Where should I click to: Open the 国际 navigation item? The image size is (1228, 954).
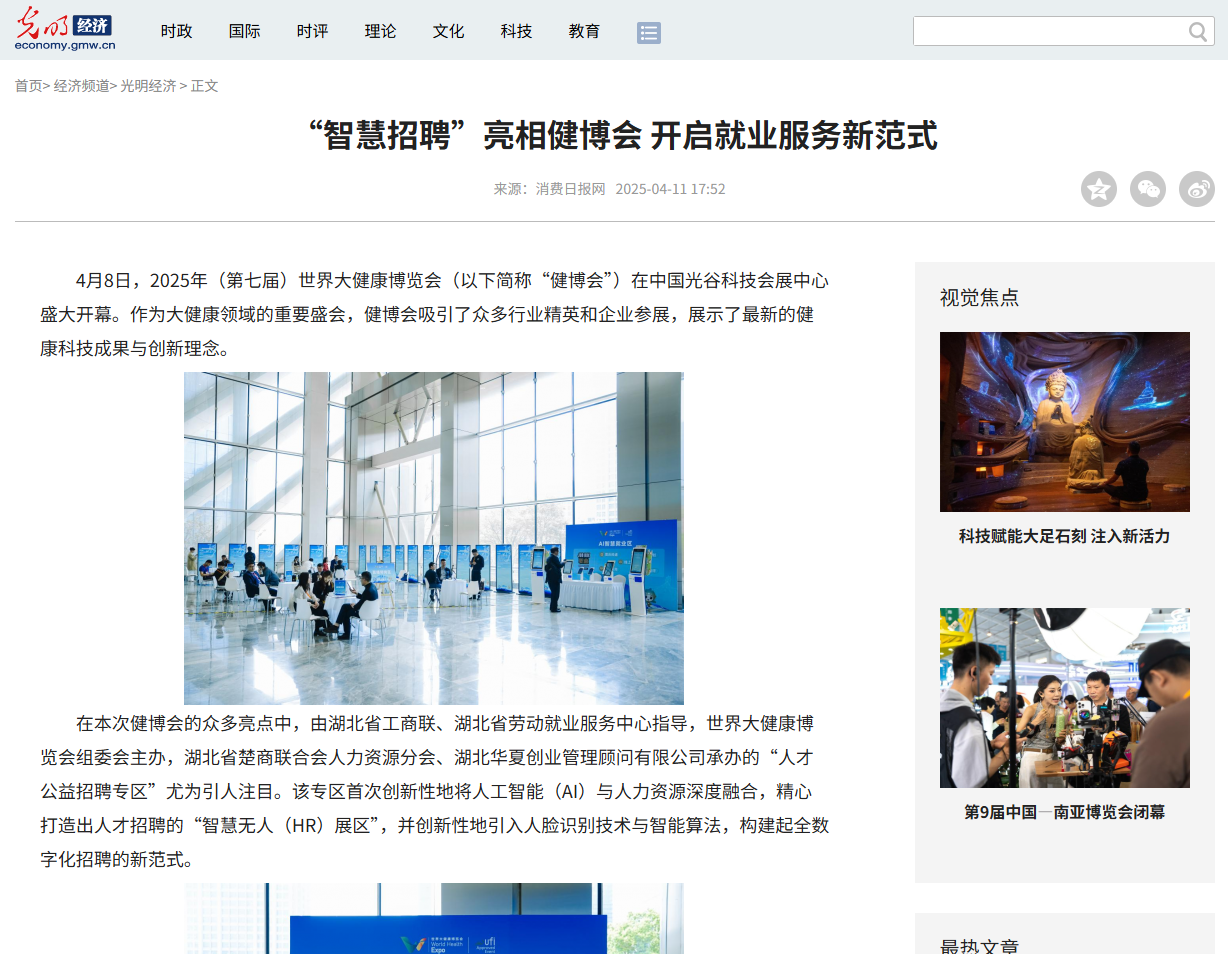point(245,31)
